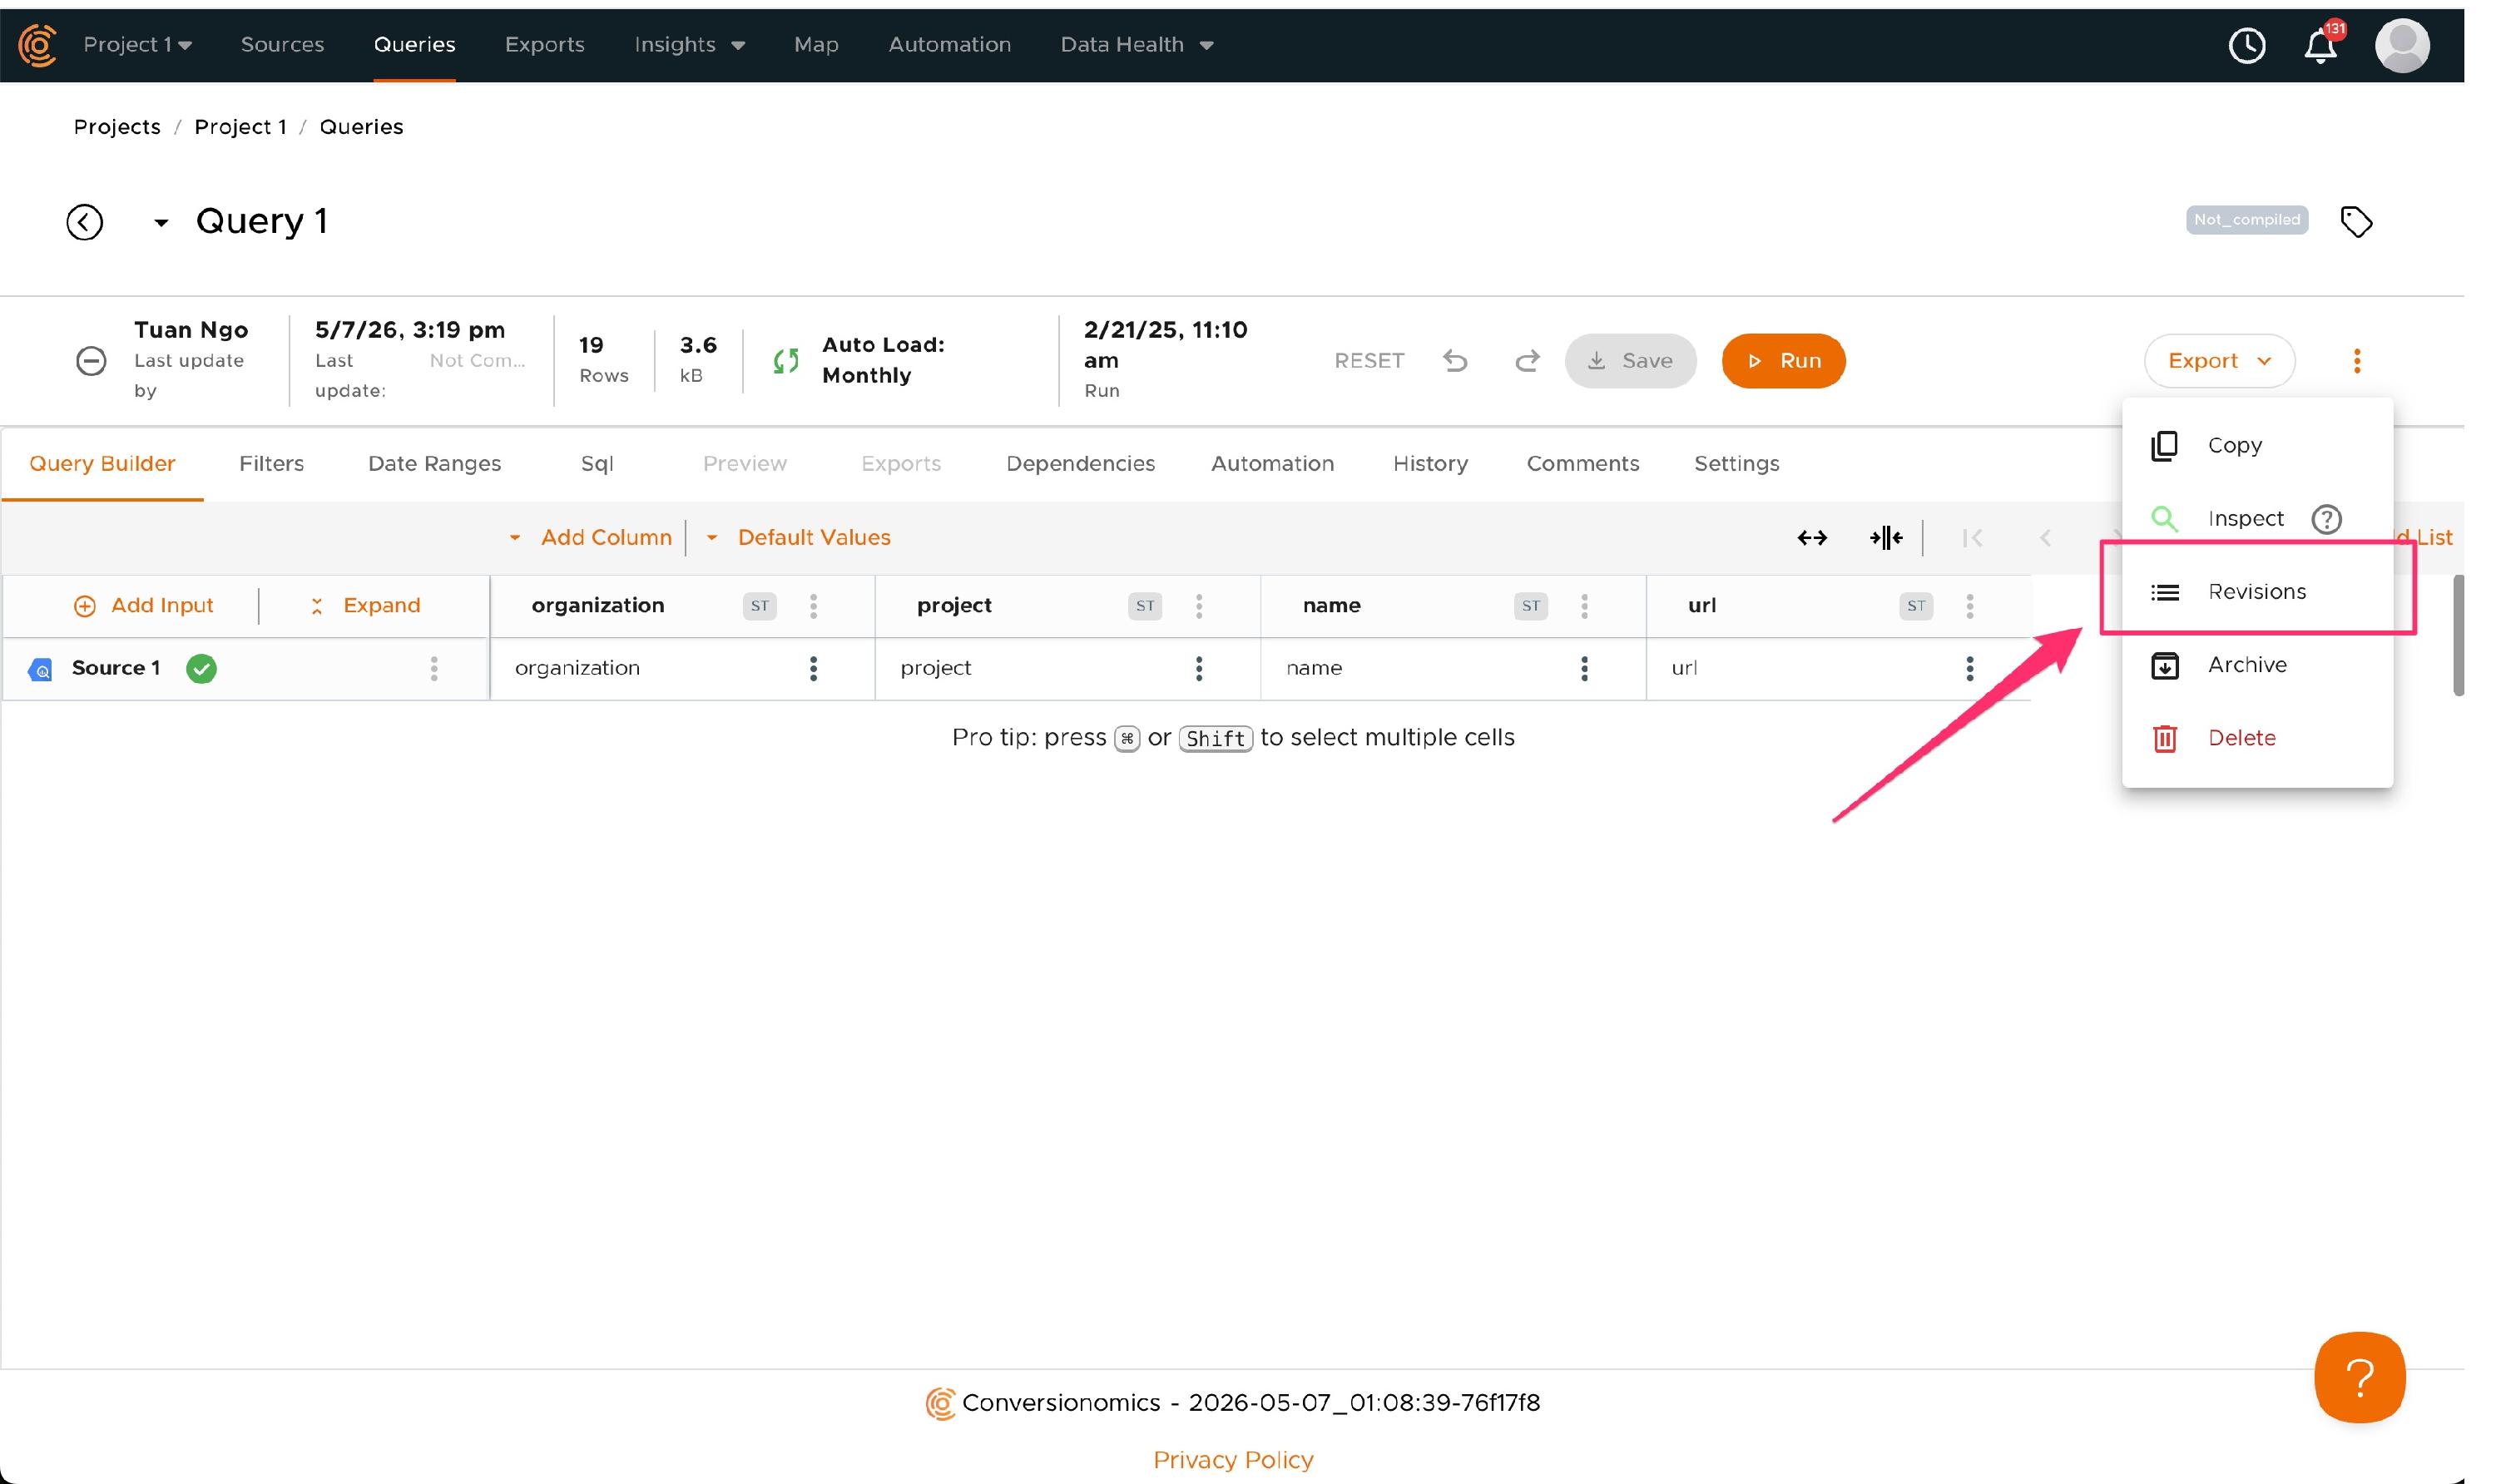Expand the Project 1 dropdown in navbar
The height and width of the screenshot is (1484, 2496).
coord(138,45)
